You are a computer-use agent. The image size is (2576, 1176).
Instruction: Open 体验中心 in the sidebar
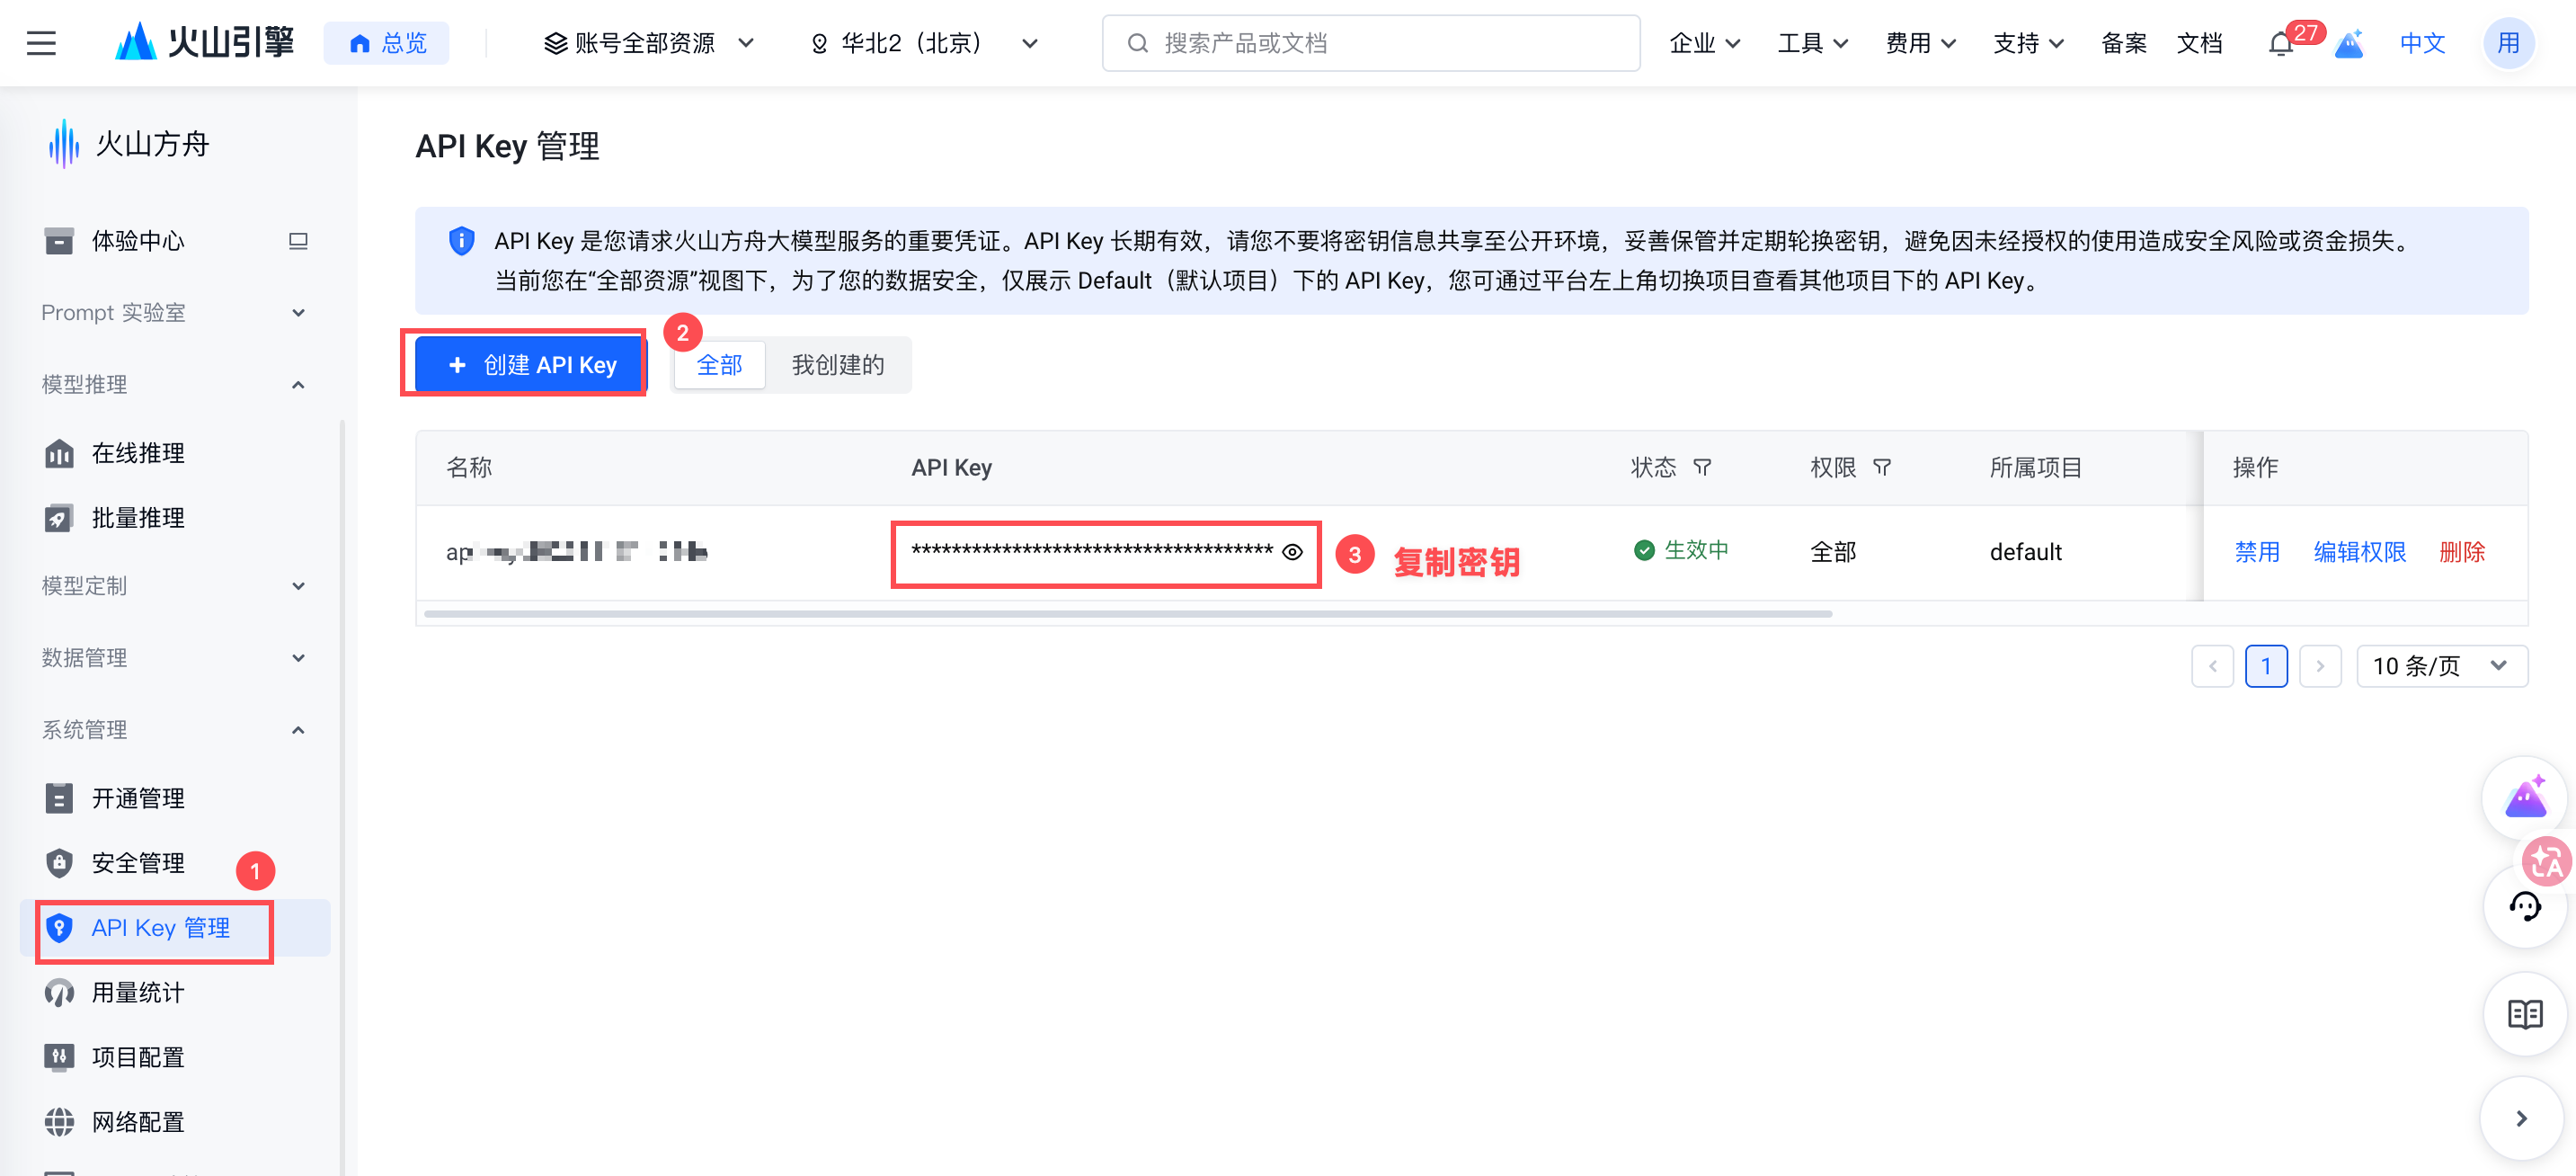138,241
